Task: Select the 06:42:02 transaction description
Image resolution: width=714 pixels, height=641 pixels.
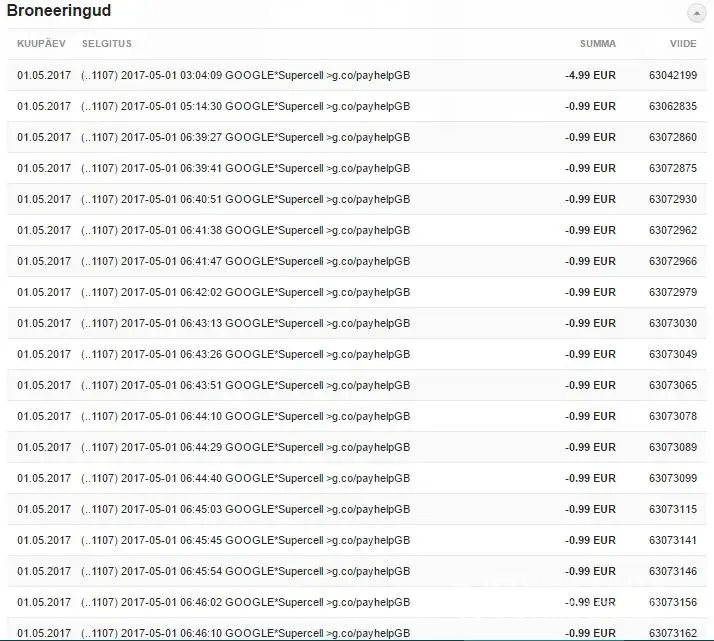Action: pyautogui.click(x=245, y=292)
